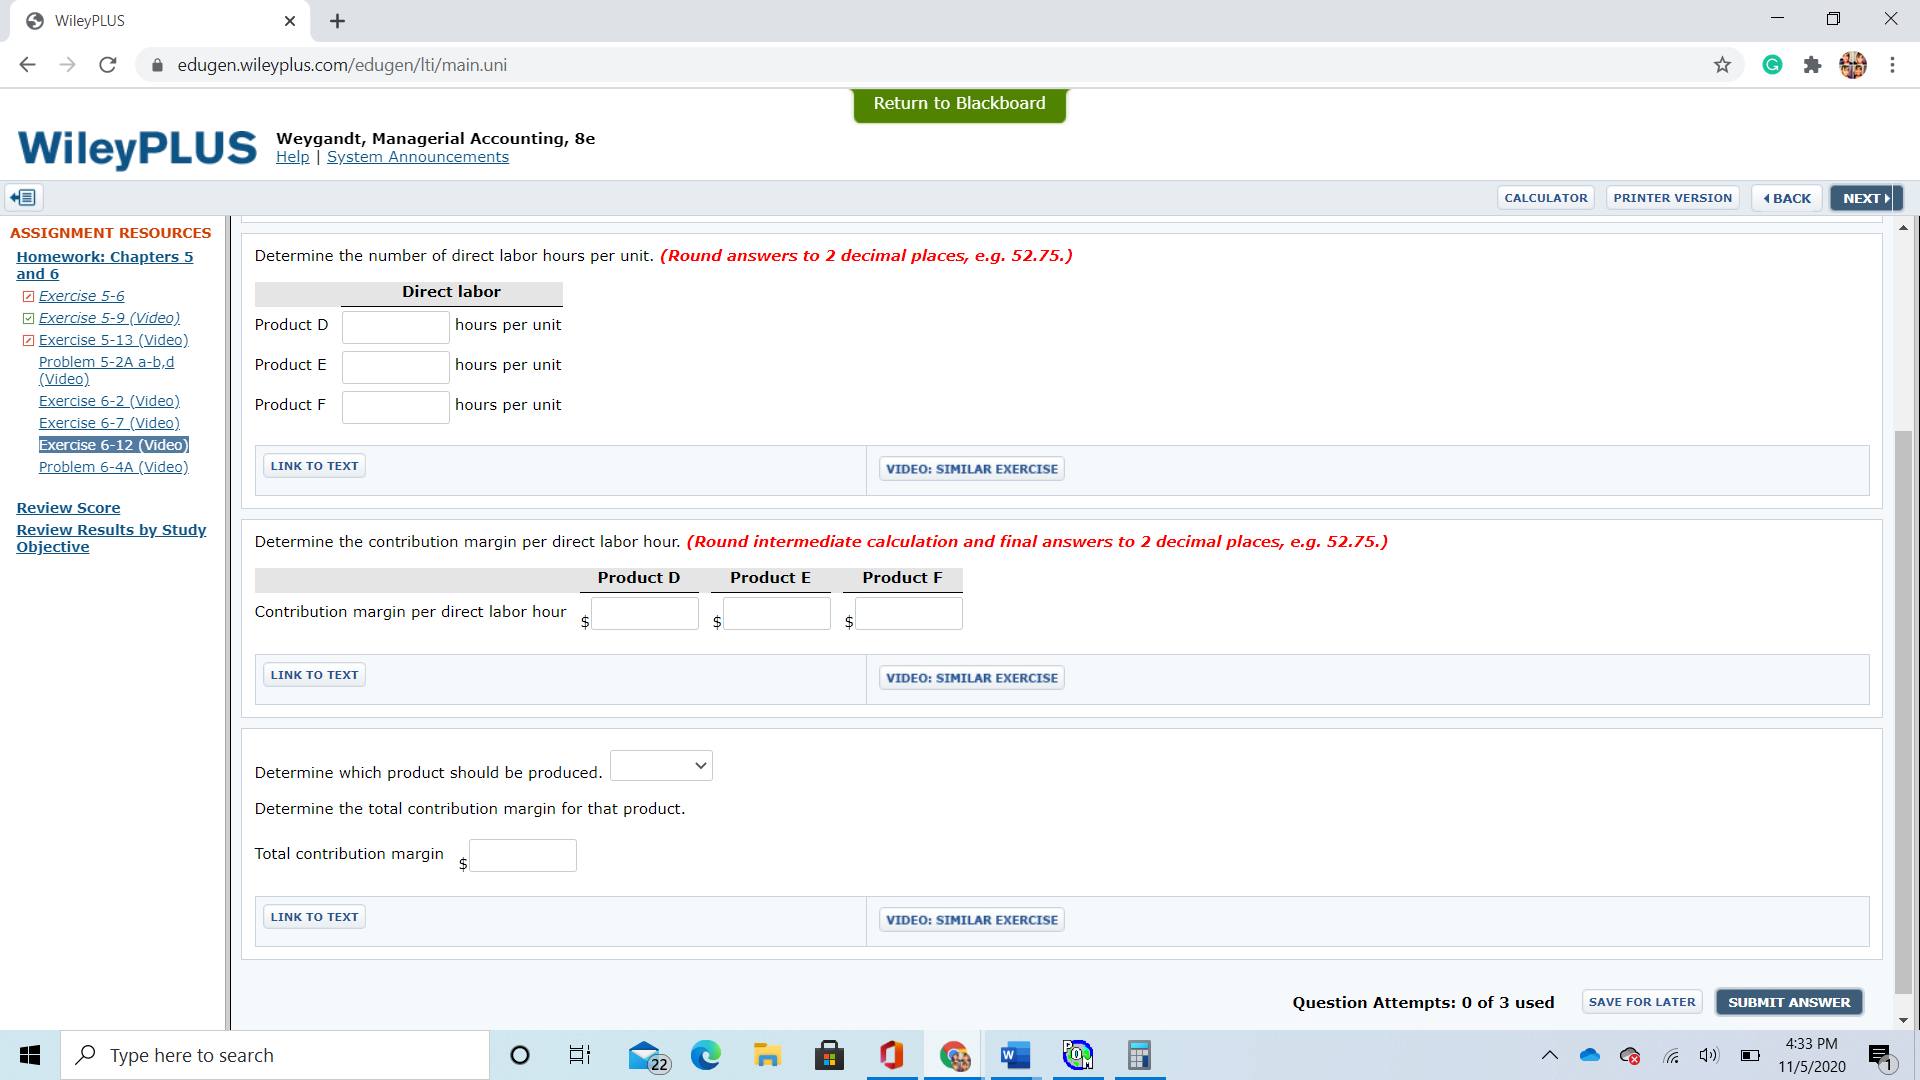Select the WileyPLUS browser tab
The height and width of the screenshot is (1080, 1920).
tap(150, 21)
